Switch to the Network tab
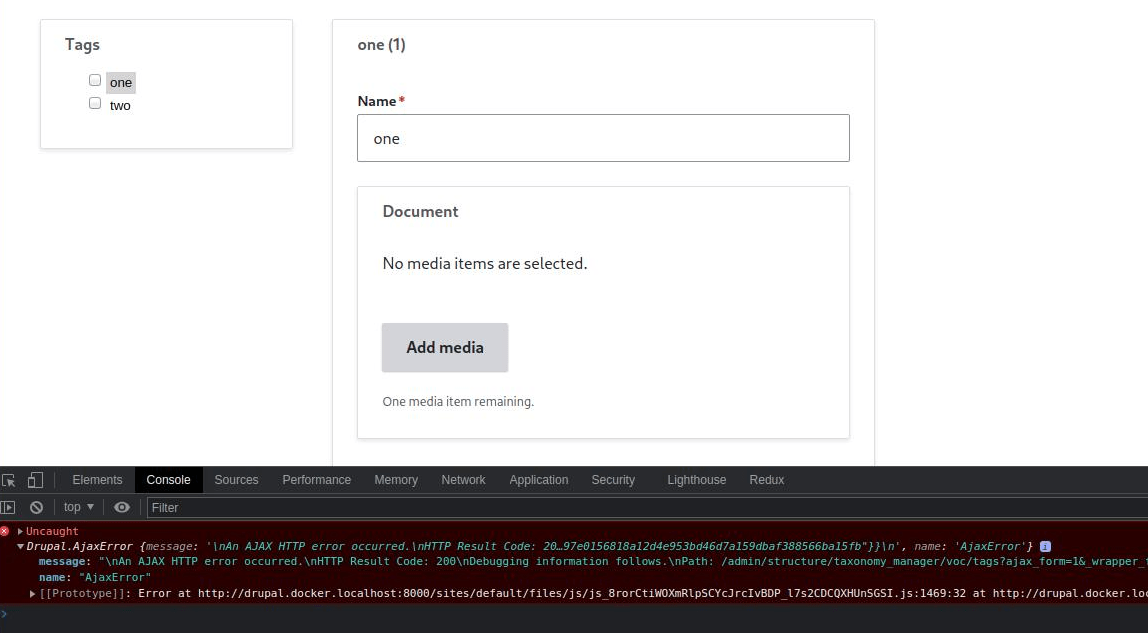Viewport: 1148px width, 633px height. tap(463, 480)
